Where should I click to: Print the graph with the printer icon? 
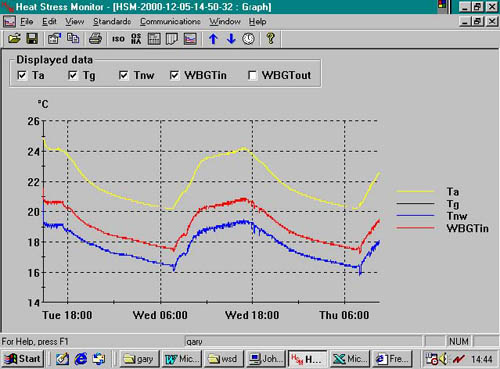pos(95,39)
